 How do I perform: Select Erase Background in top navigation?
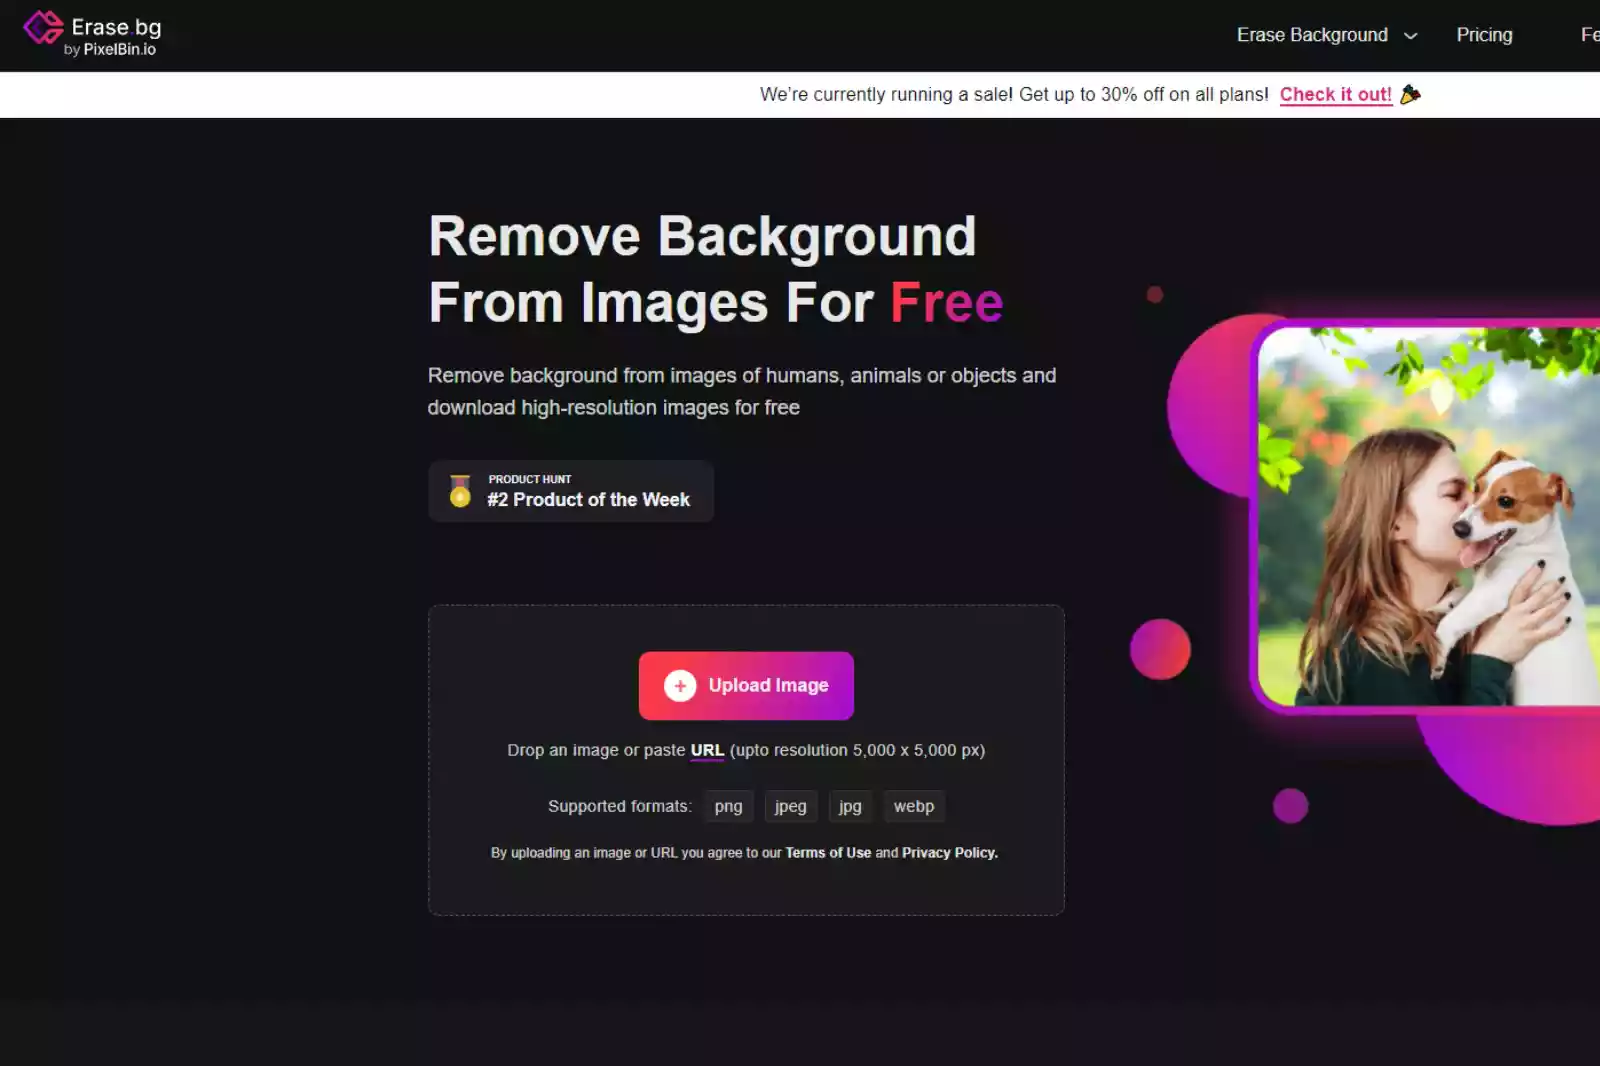tap(1312, 35)
